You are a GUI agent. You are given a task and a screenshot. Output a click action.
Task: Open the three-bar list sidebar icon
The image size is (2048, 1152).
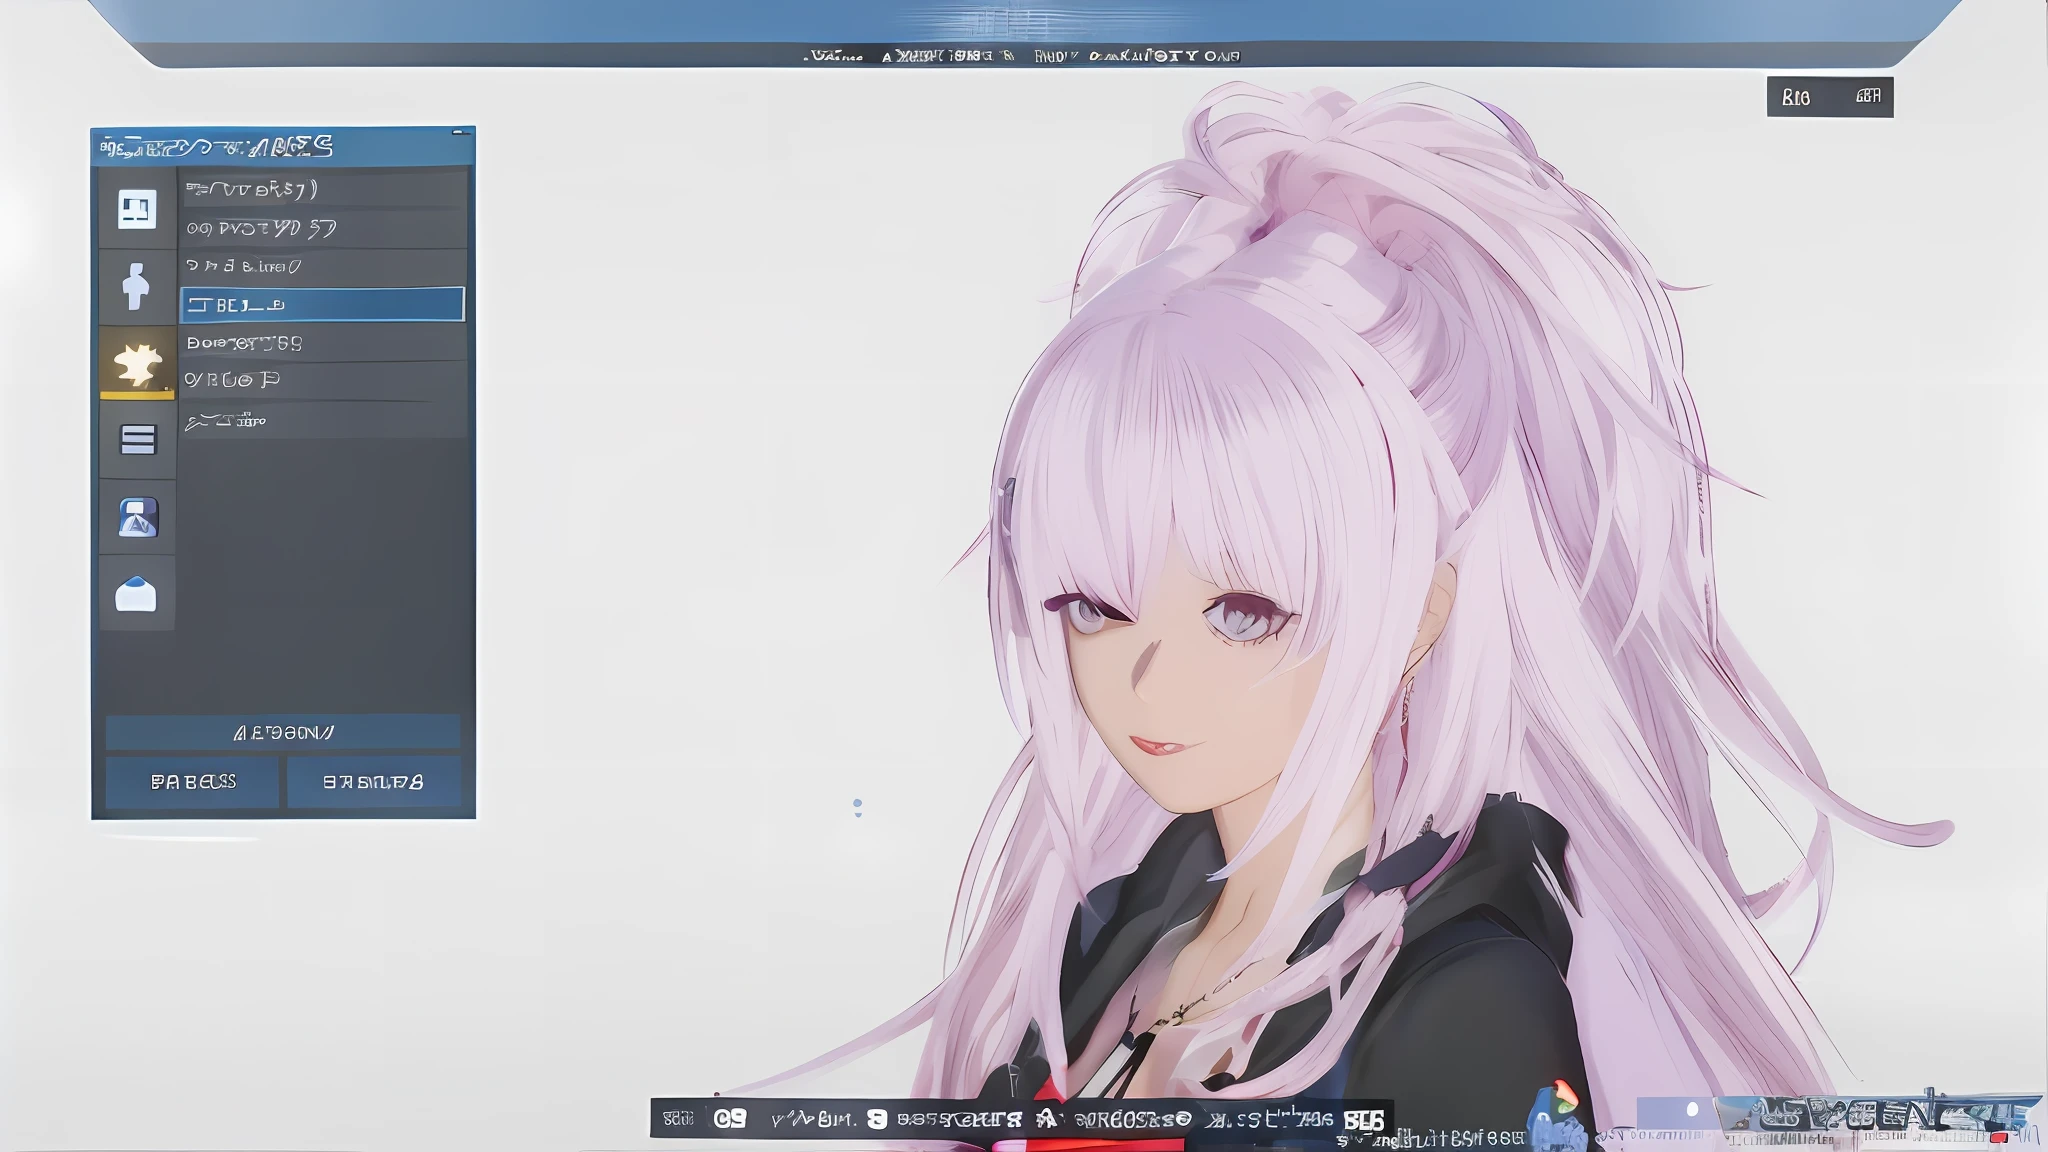pos(137,439)
